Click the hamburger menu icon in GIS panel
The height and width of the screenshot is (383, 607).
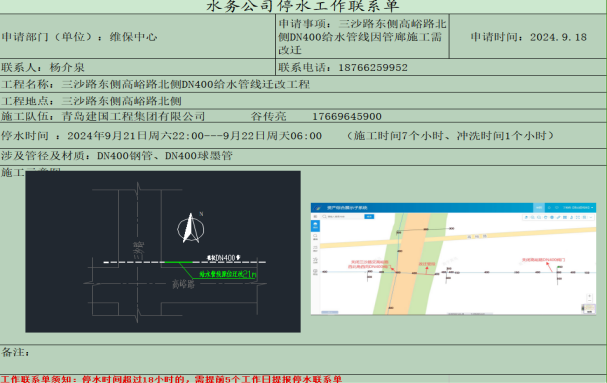point(316,216)
